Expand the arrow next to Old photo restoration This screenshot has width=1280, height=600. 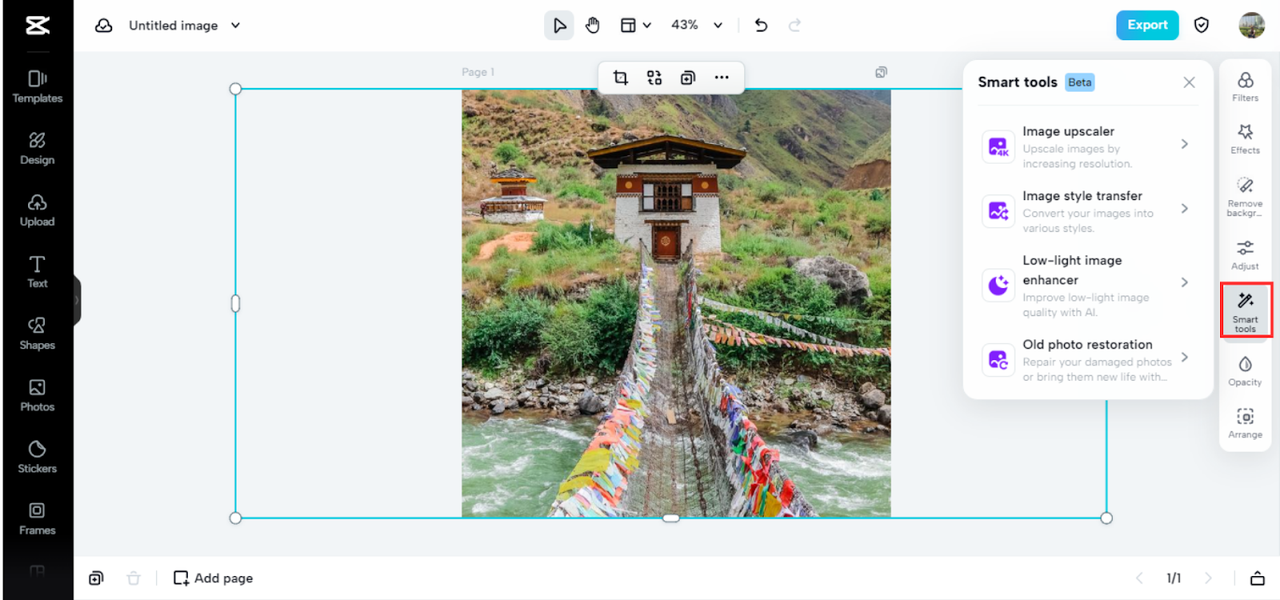pos(1184,357)
